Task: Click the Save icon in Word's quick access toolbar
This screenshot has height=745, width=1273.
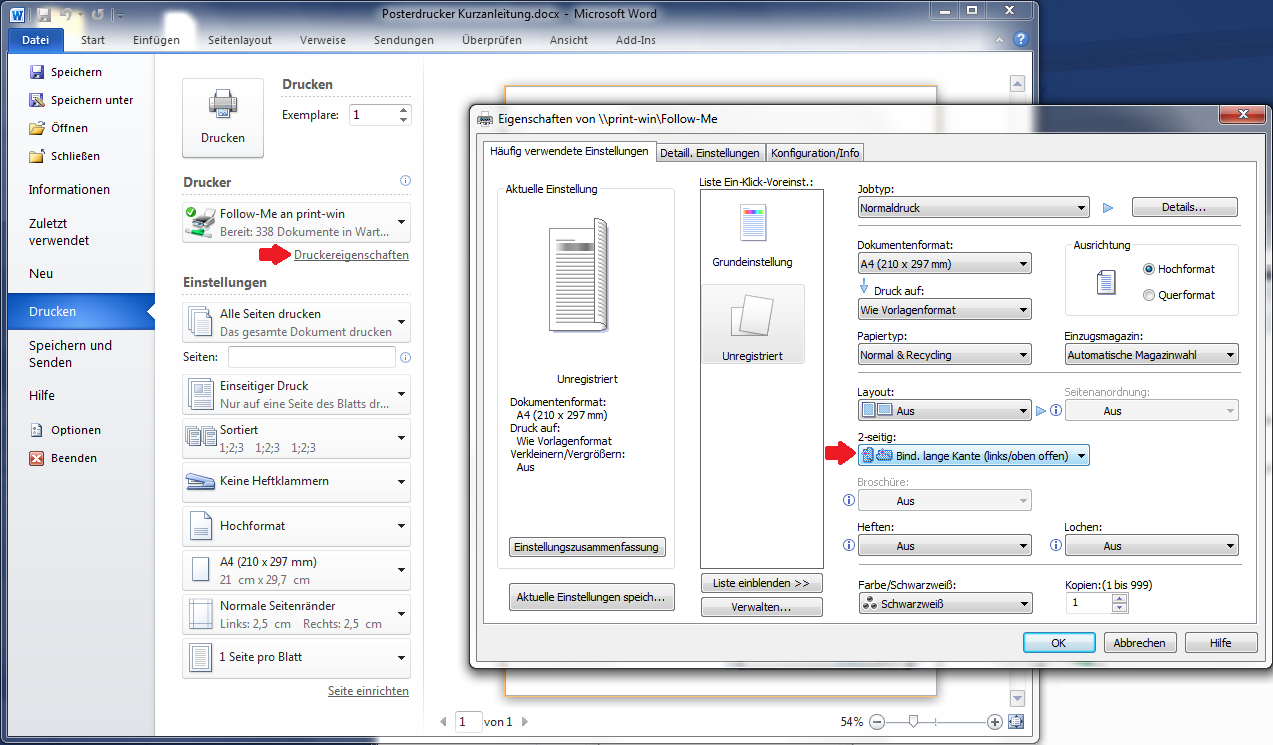Action: 46,15
